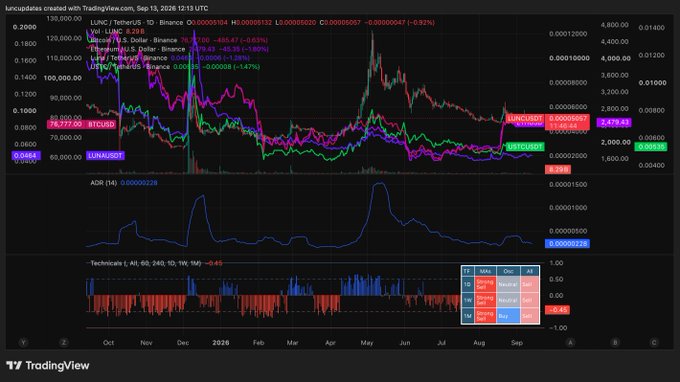
Task: Click 2026 on the time axis
Action: pyautogui.click(x=221, y=343)
